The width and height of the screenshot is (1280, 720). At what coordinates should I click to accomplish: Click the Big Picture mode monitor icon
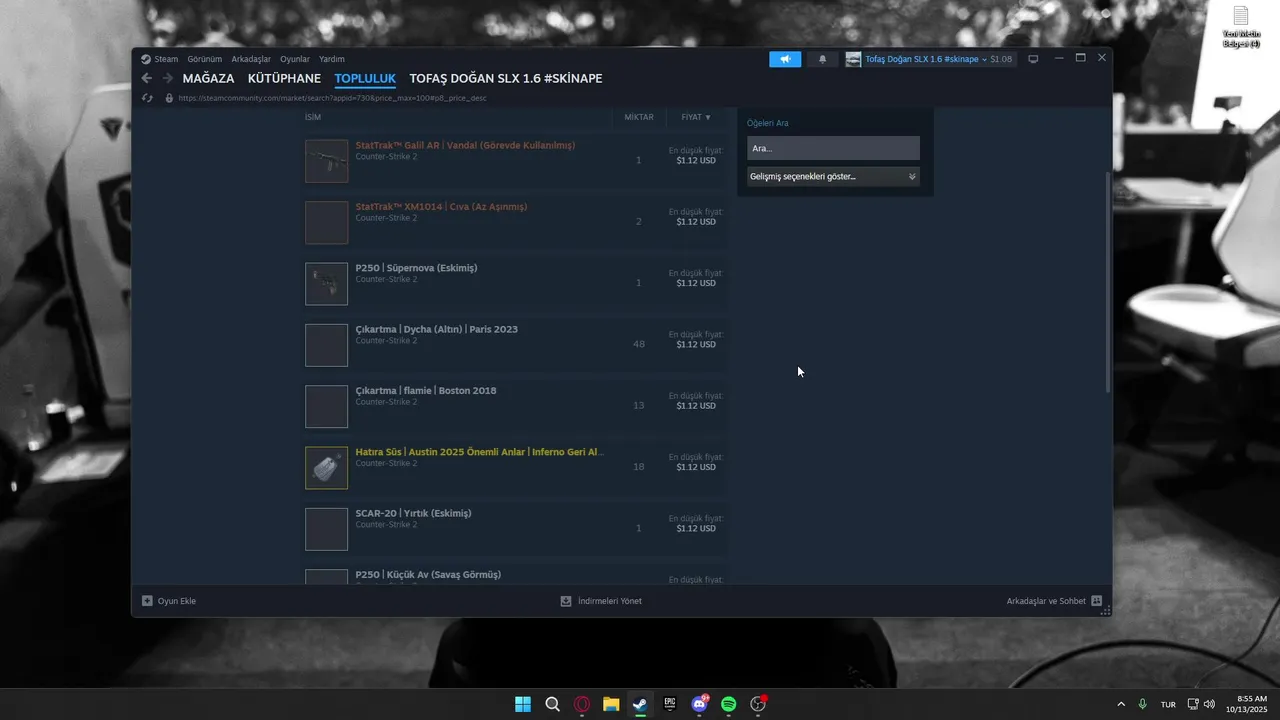(1034, 59)
